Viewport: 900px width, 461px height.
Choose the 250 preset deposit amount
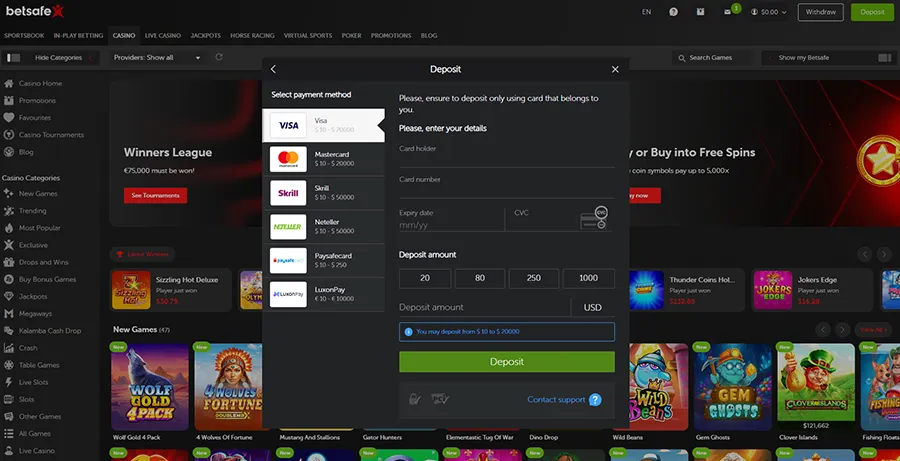tap(534, 278)
